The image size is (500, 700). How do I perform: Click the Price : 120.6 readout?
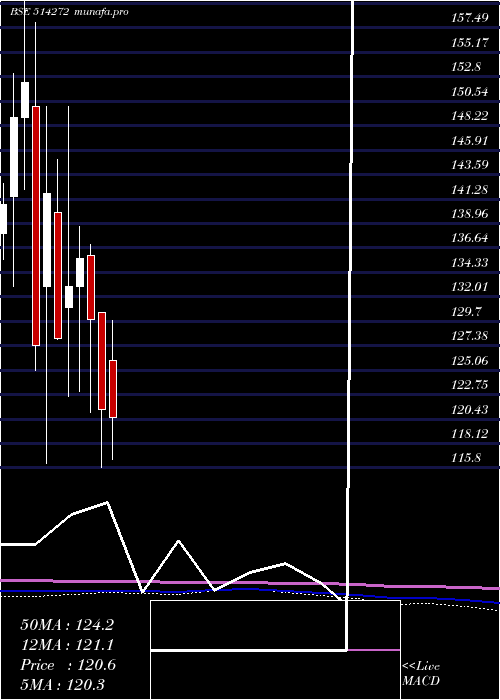point(68,665)
